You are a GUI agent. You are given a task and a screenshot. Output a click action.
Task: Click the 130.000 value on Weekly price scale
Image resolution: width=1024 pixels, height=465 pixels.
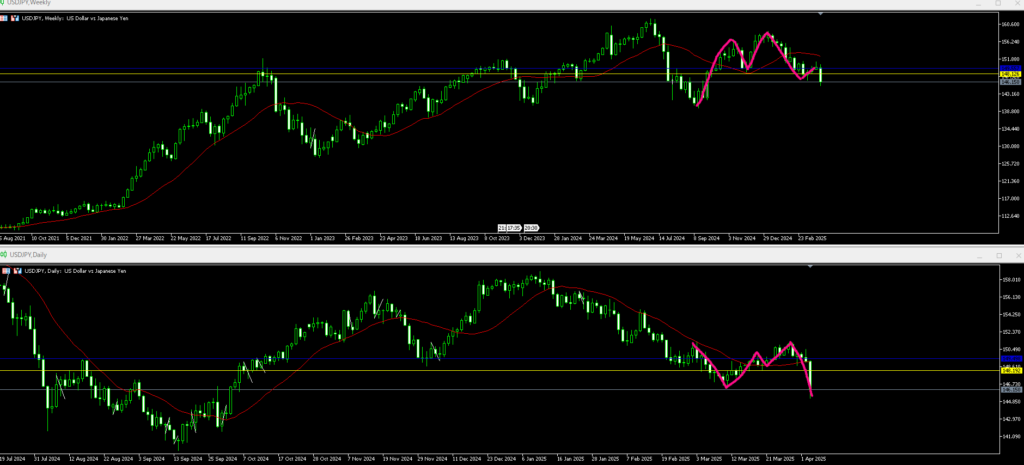click(1010, 146)
